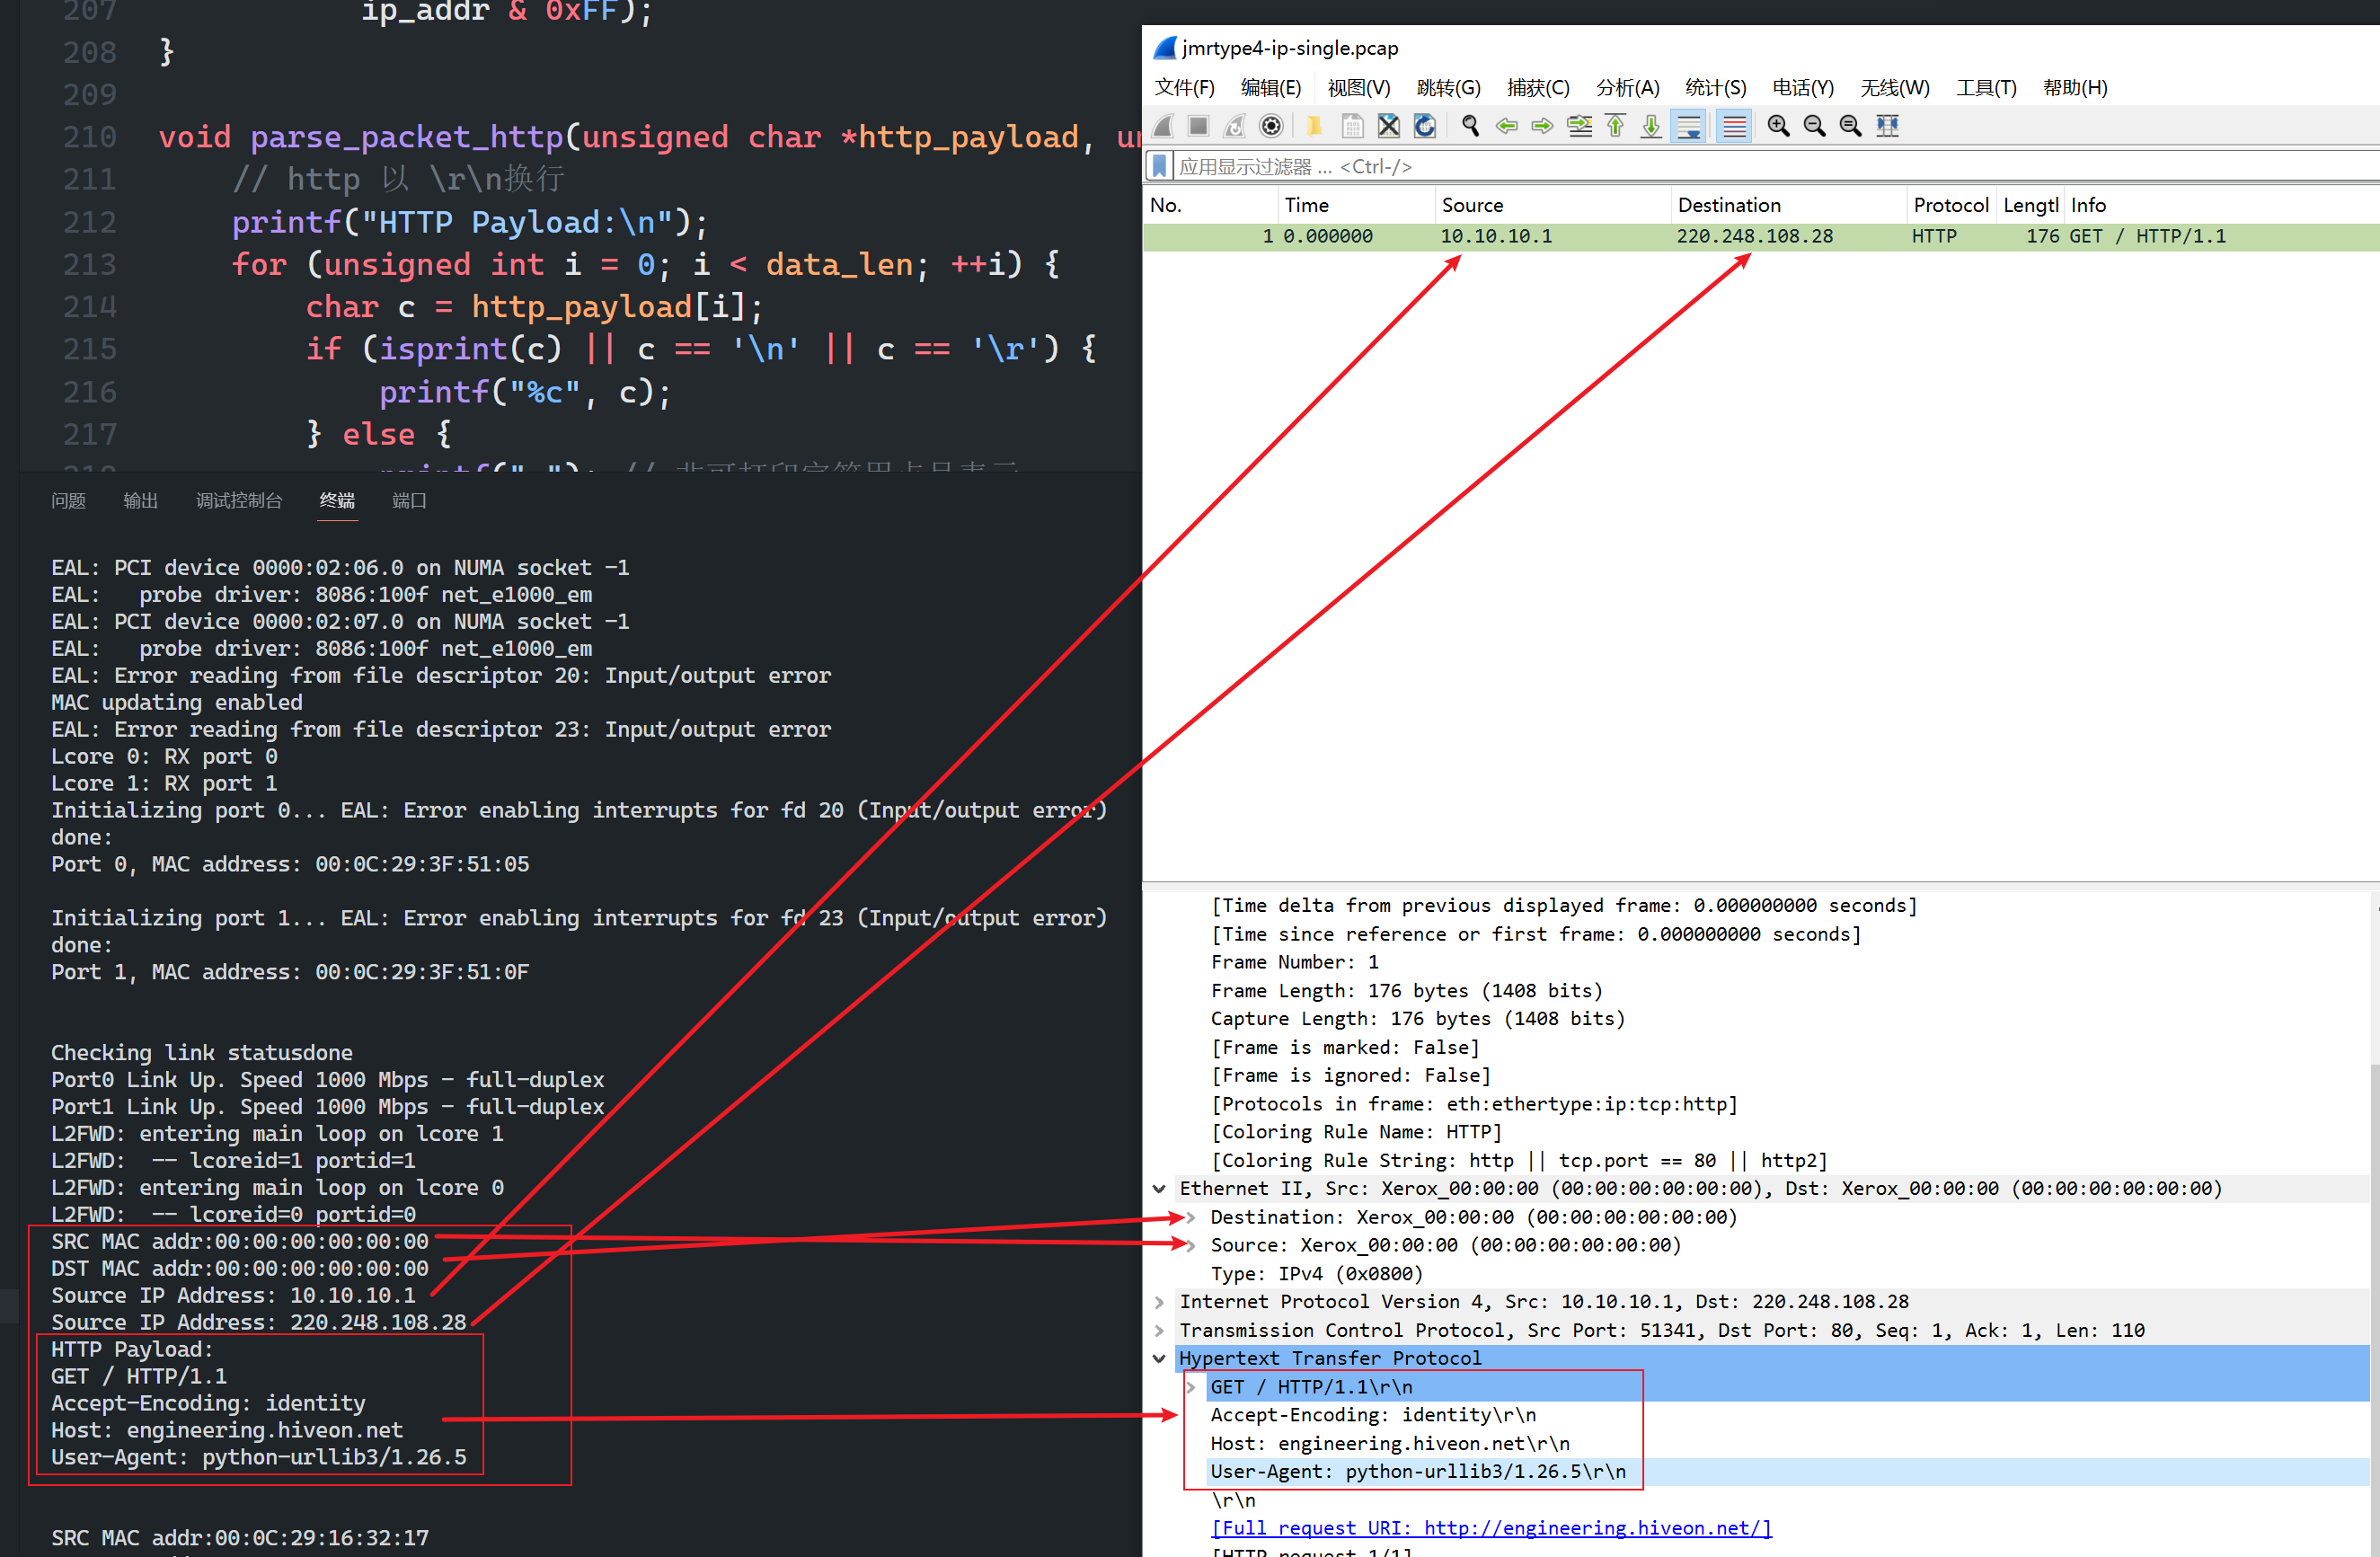The width and height of the screenshot is (2380, 1557).
Task: Click the resize columns icon
Action: (1887, 126)
